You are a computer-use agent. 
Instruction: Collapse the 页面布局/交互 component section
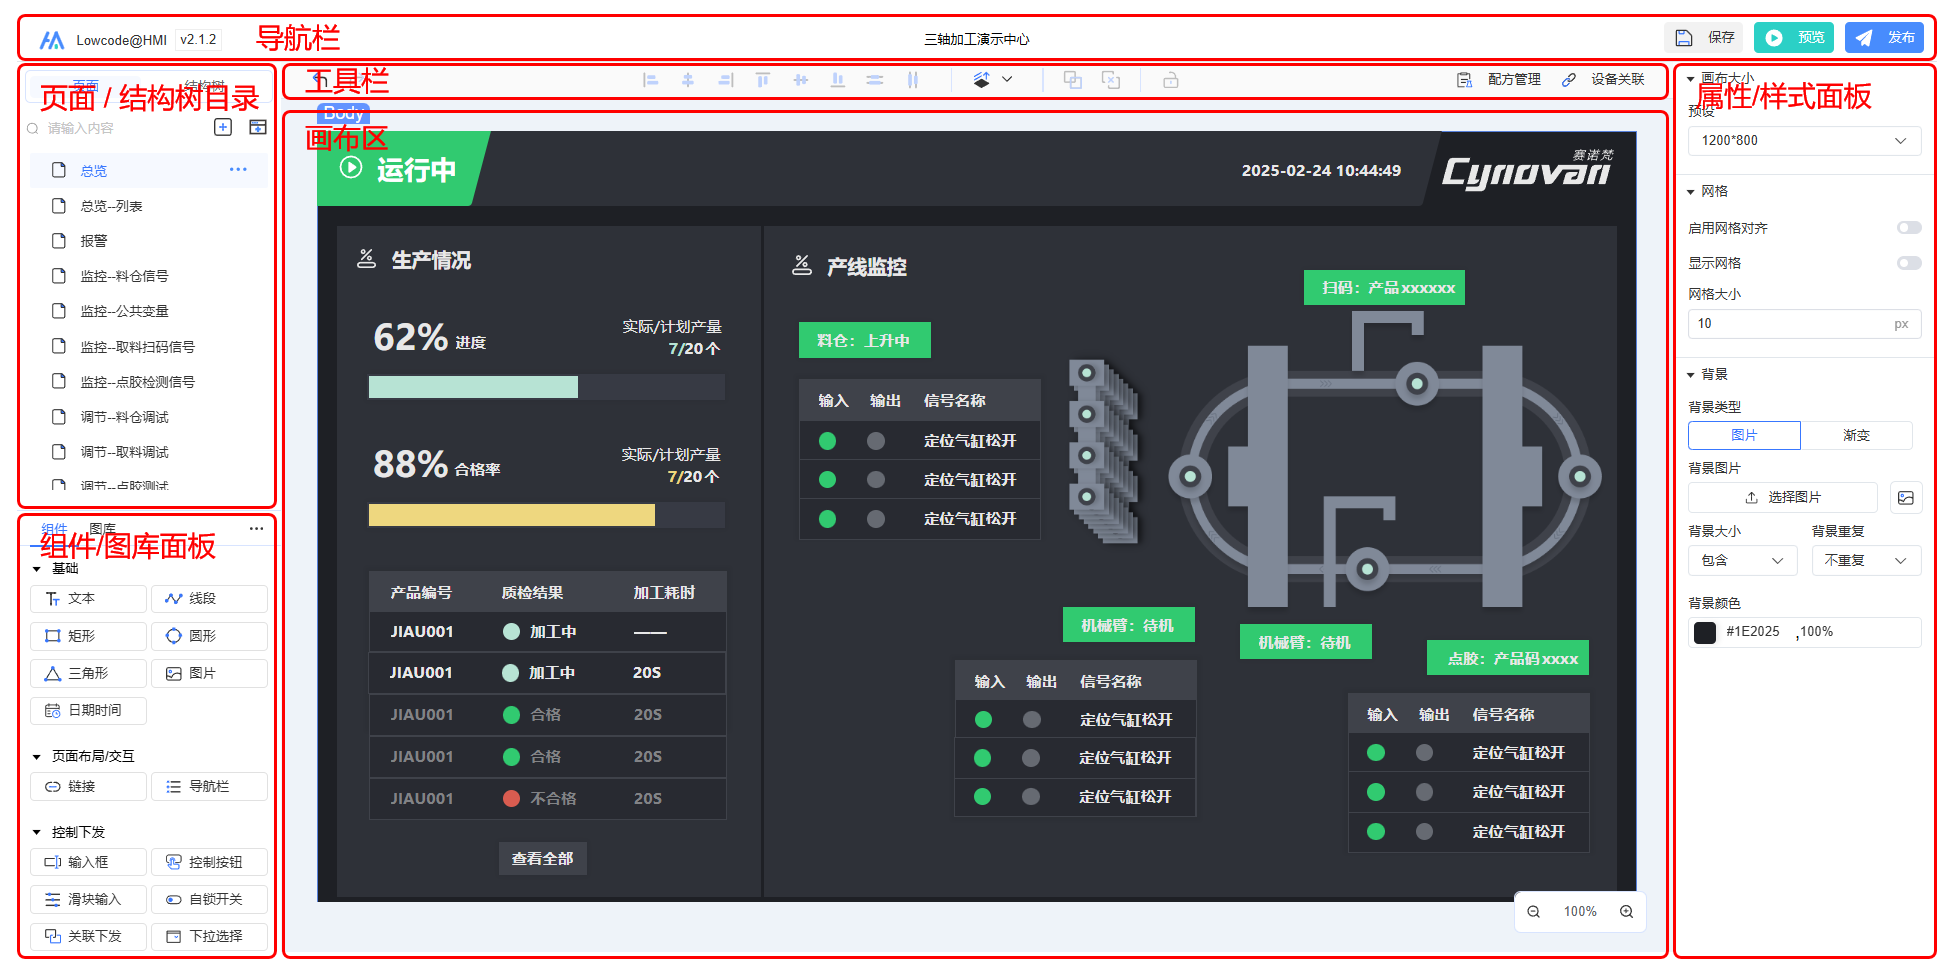[37, 757]
